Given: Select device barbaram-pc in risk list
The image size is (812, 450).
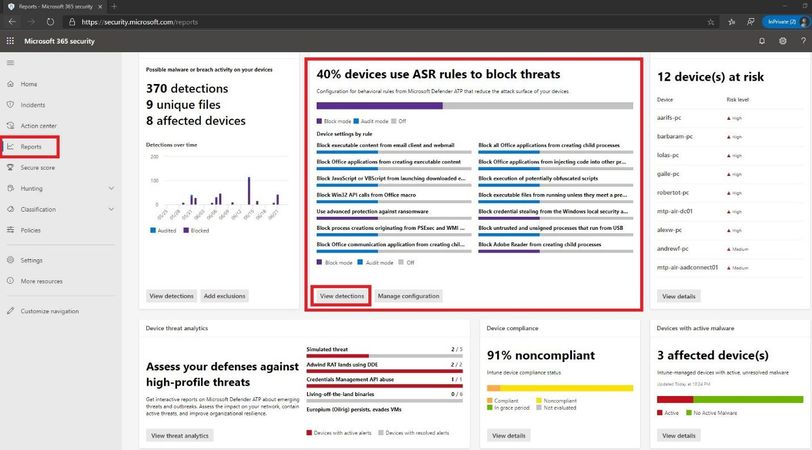Looking at the screenshot, I should [675, 136].
